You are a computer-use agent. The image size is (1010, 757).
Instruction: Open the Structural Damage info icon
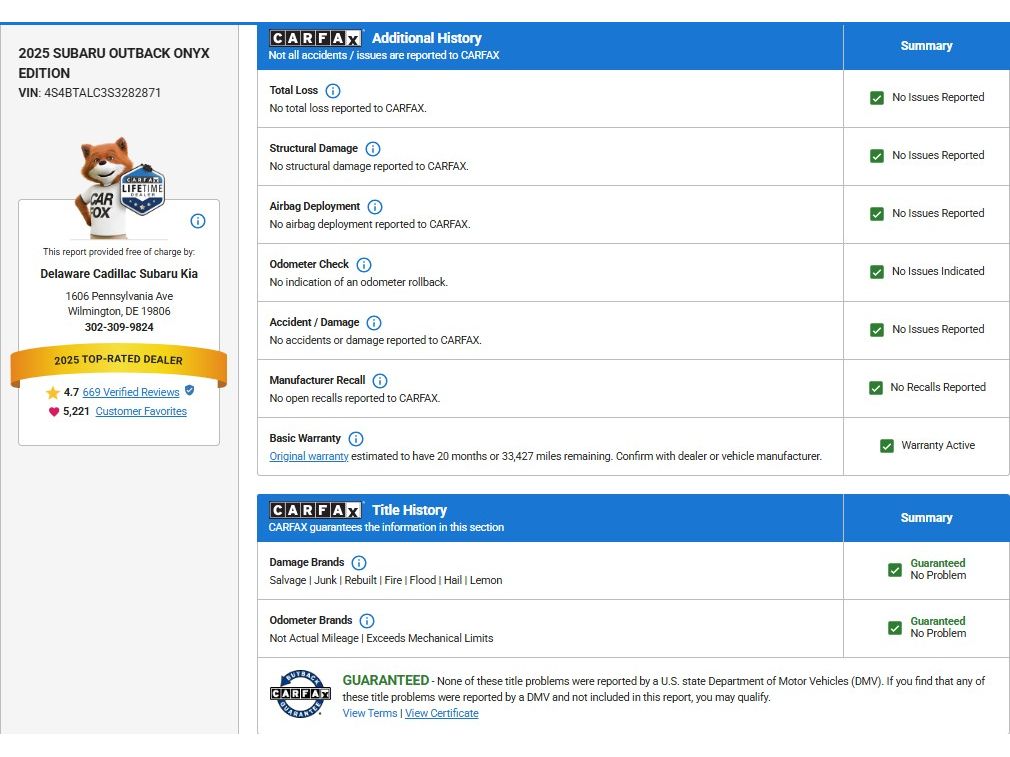coord(373,149)
